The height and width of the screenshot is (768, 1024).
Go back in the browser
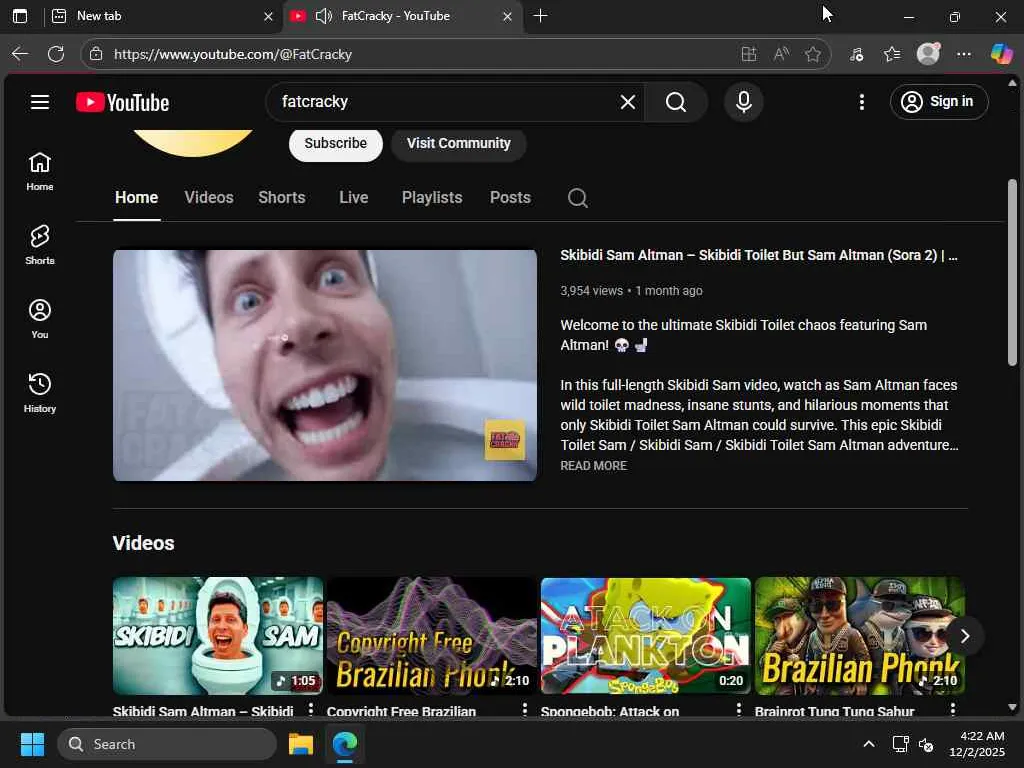click(20, 54)
